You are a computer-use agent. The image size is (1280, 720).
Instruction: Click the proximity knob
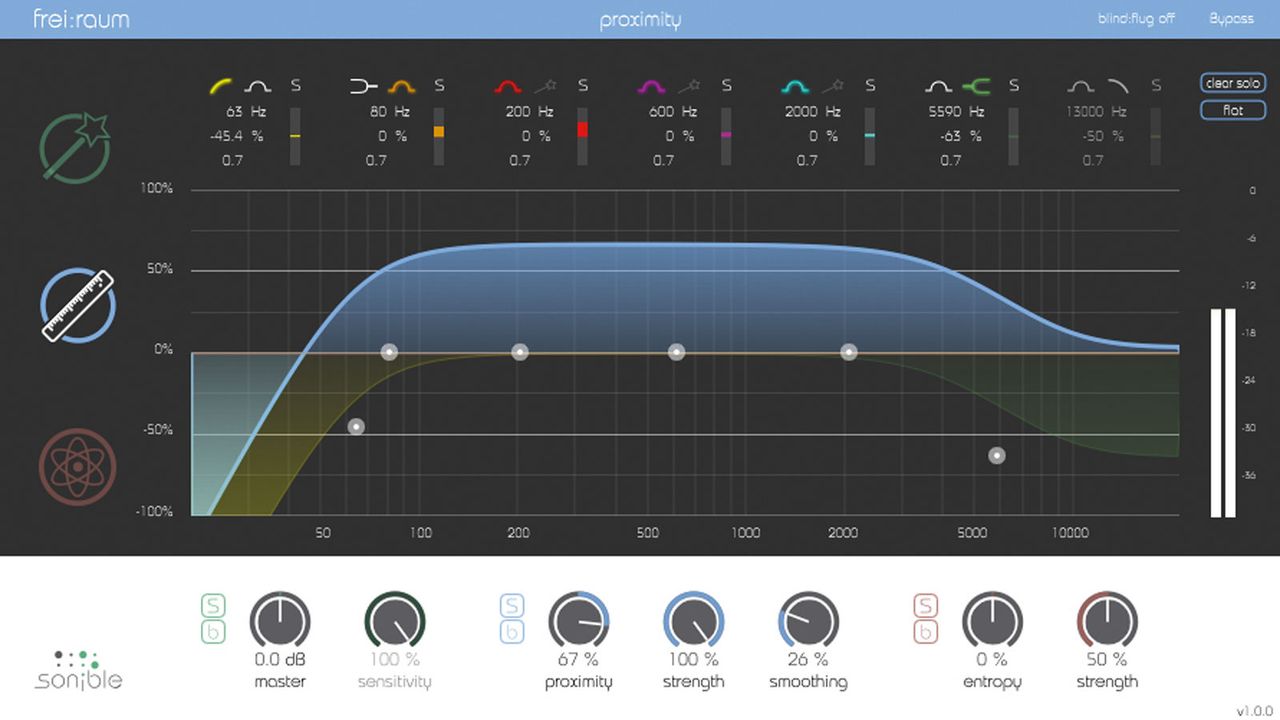point(579,621)
